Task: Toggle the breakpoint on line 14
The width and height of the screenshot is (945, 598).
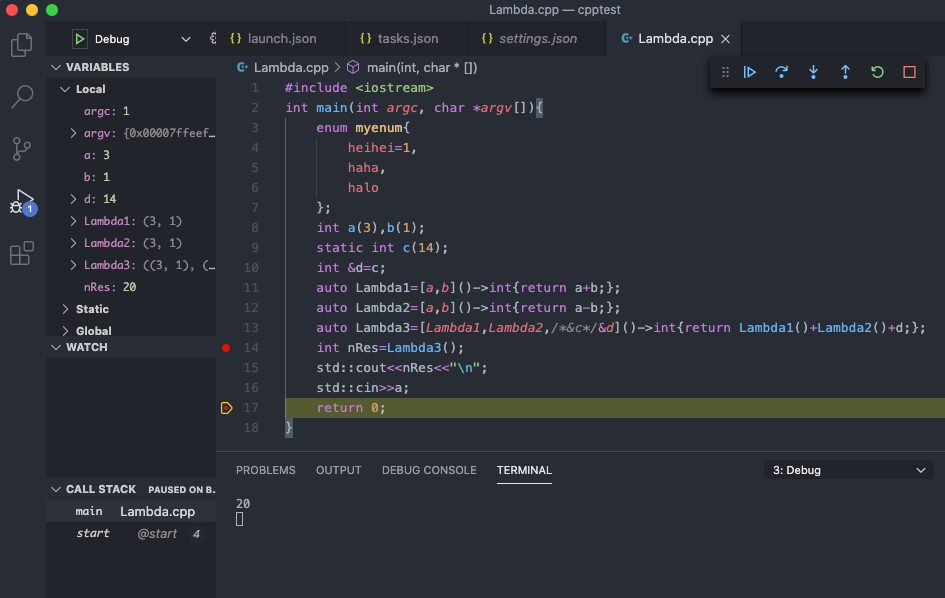Action: pyautogui.click(x=228, y=347)
